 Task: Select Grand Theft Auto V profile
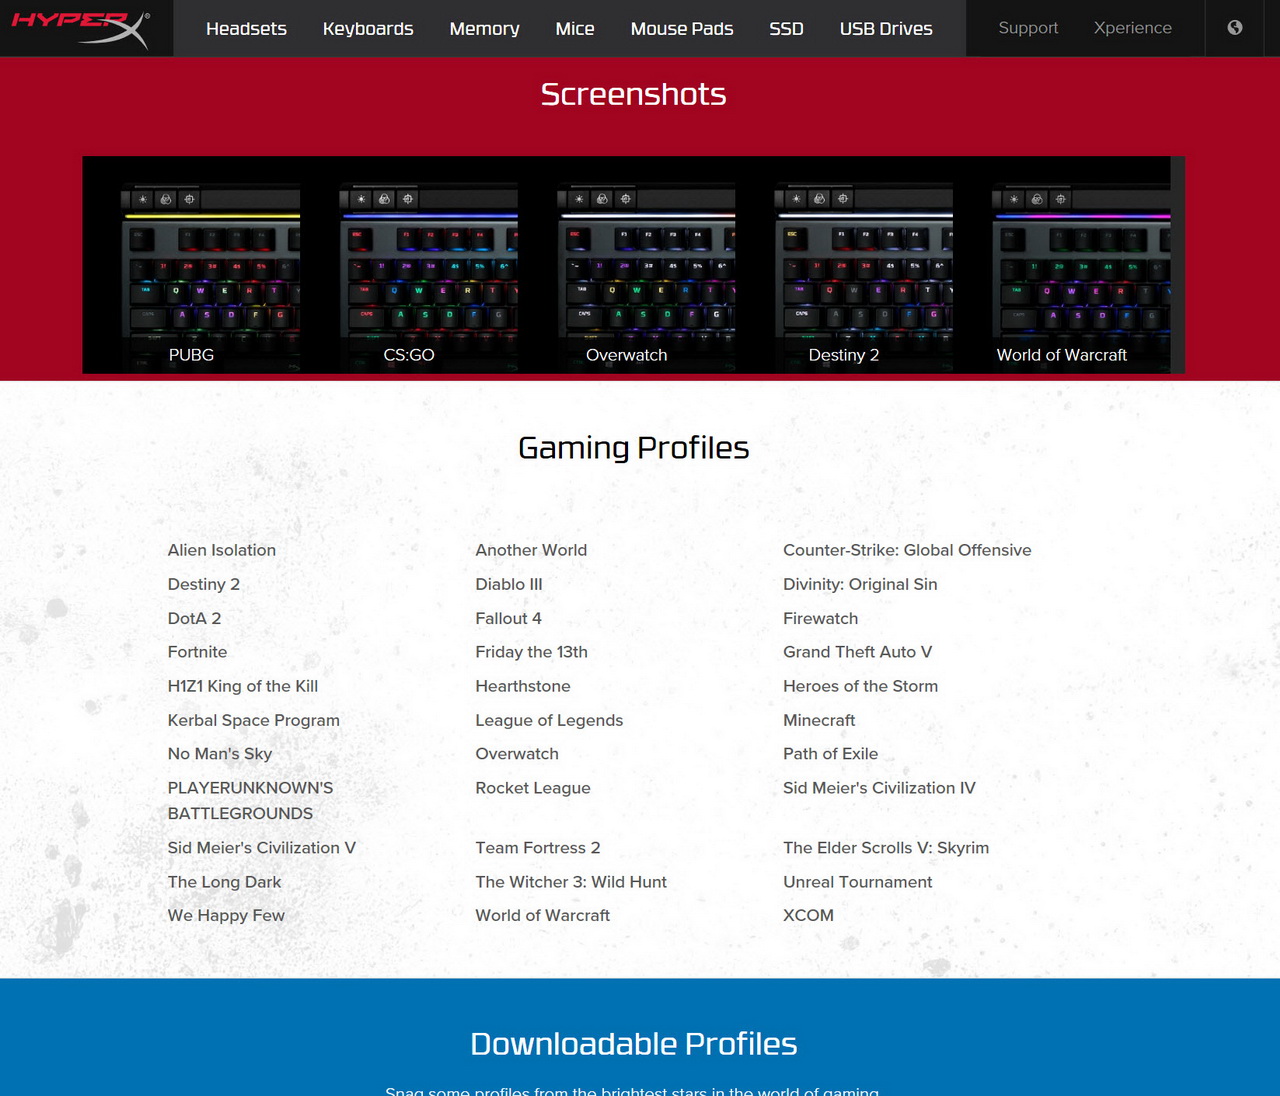coord(858,652)
